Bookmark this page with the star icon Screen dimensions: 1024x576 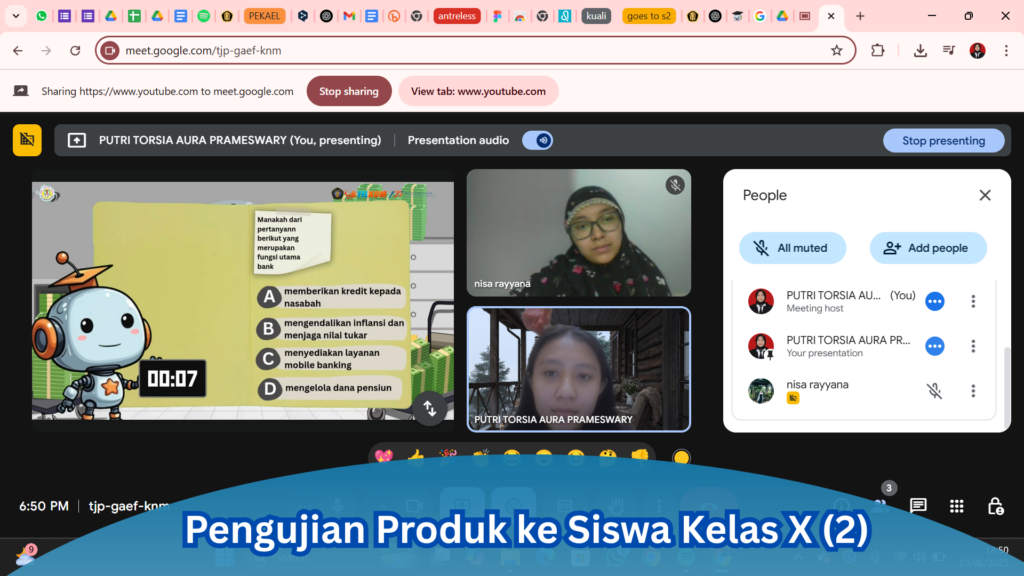pos(837,50)
